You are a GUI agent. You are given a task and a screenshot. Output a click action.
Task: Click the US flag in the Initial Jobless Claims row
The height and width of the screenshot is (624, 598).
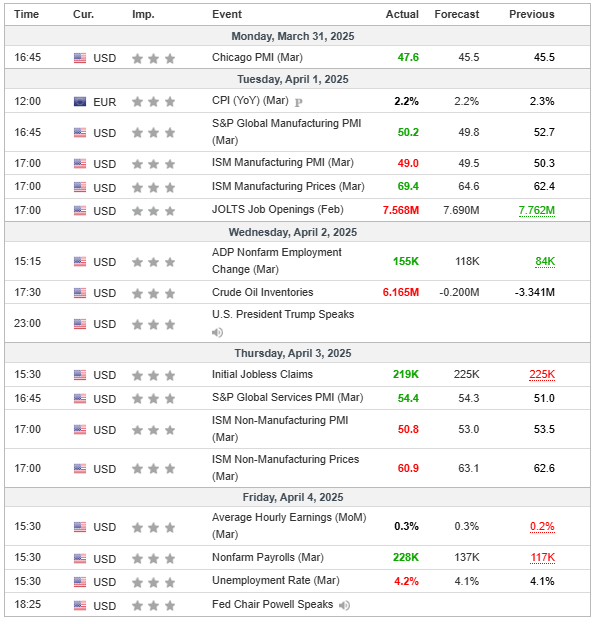click(80, 375)
